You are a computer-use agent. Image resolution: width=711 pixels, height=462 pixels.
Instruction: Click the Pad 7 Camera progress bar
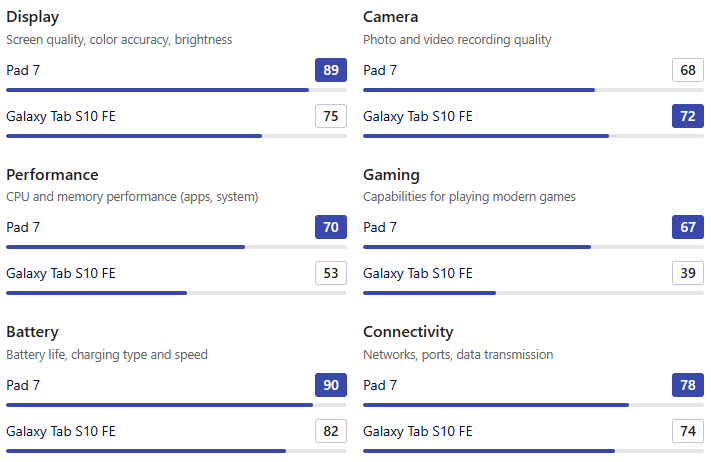pos(533,90)
